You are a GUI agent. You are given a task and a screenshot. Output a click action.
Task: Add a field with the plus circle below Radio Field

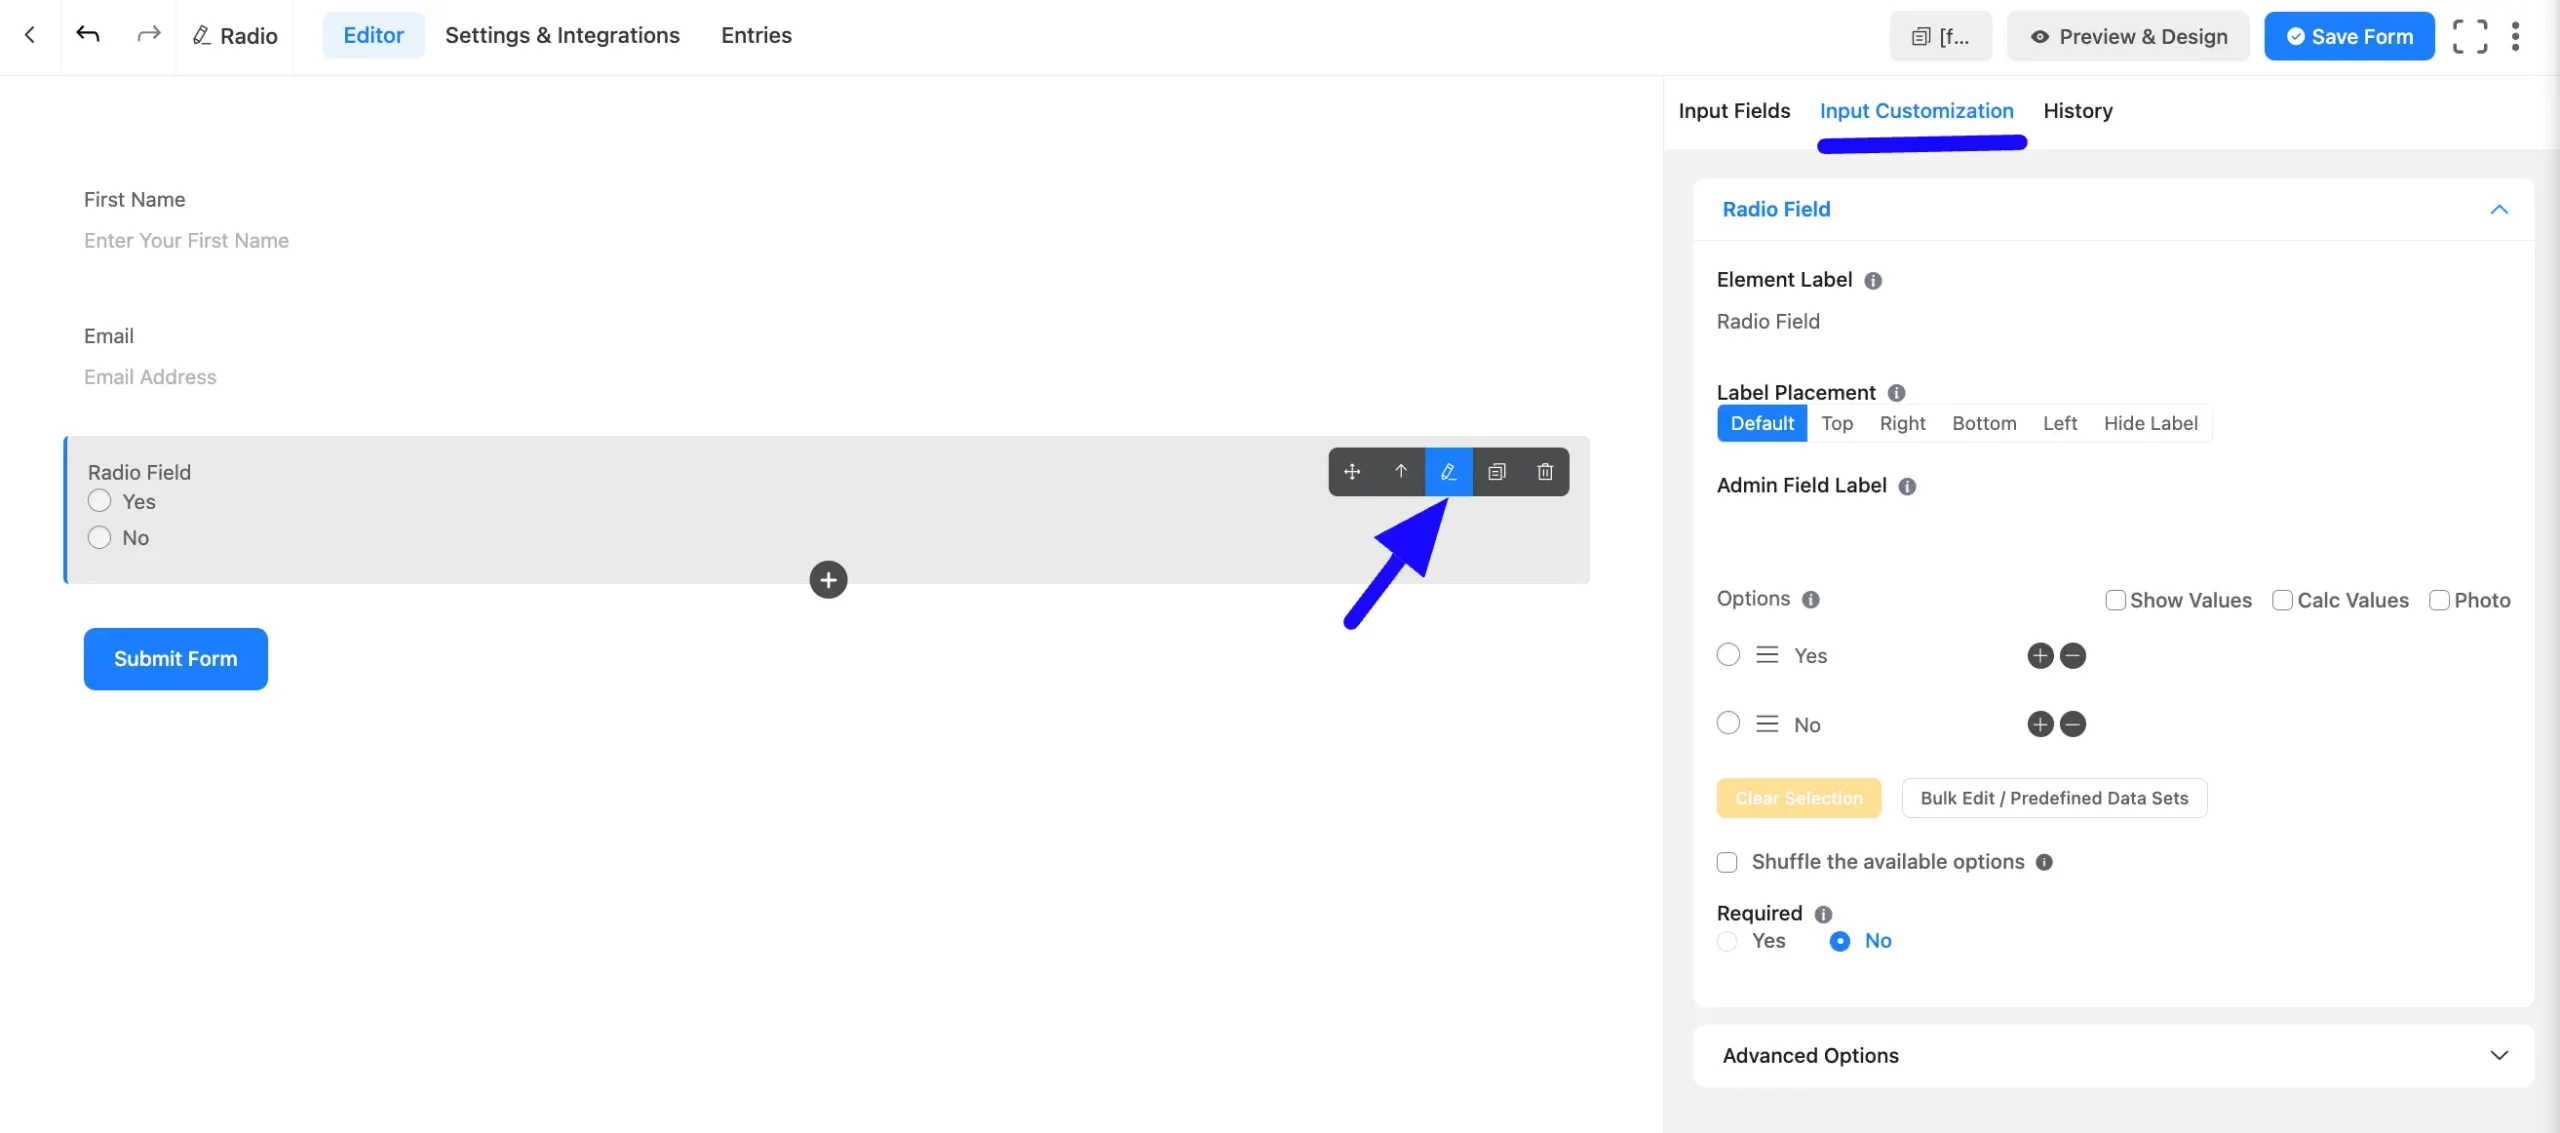click(x=828, y=580)
